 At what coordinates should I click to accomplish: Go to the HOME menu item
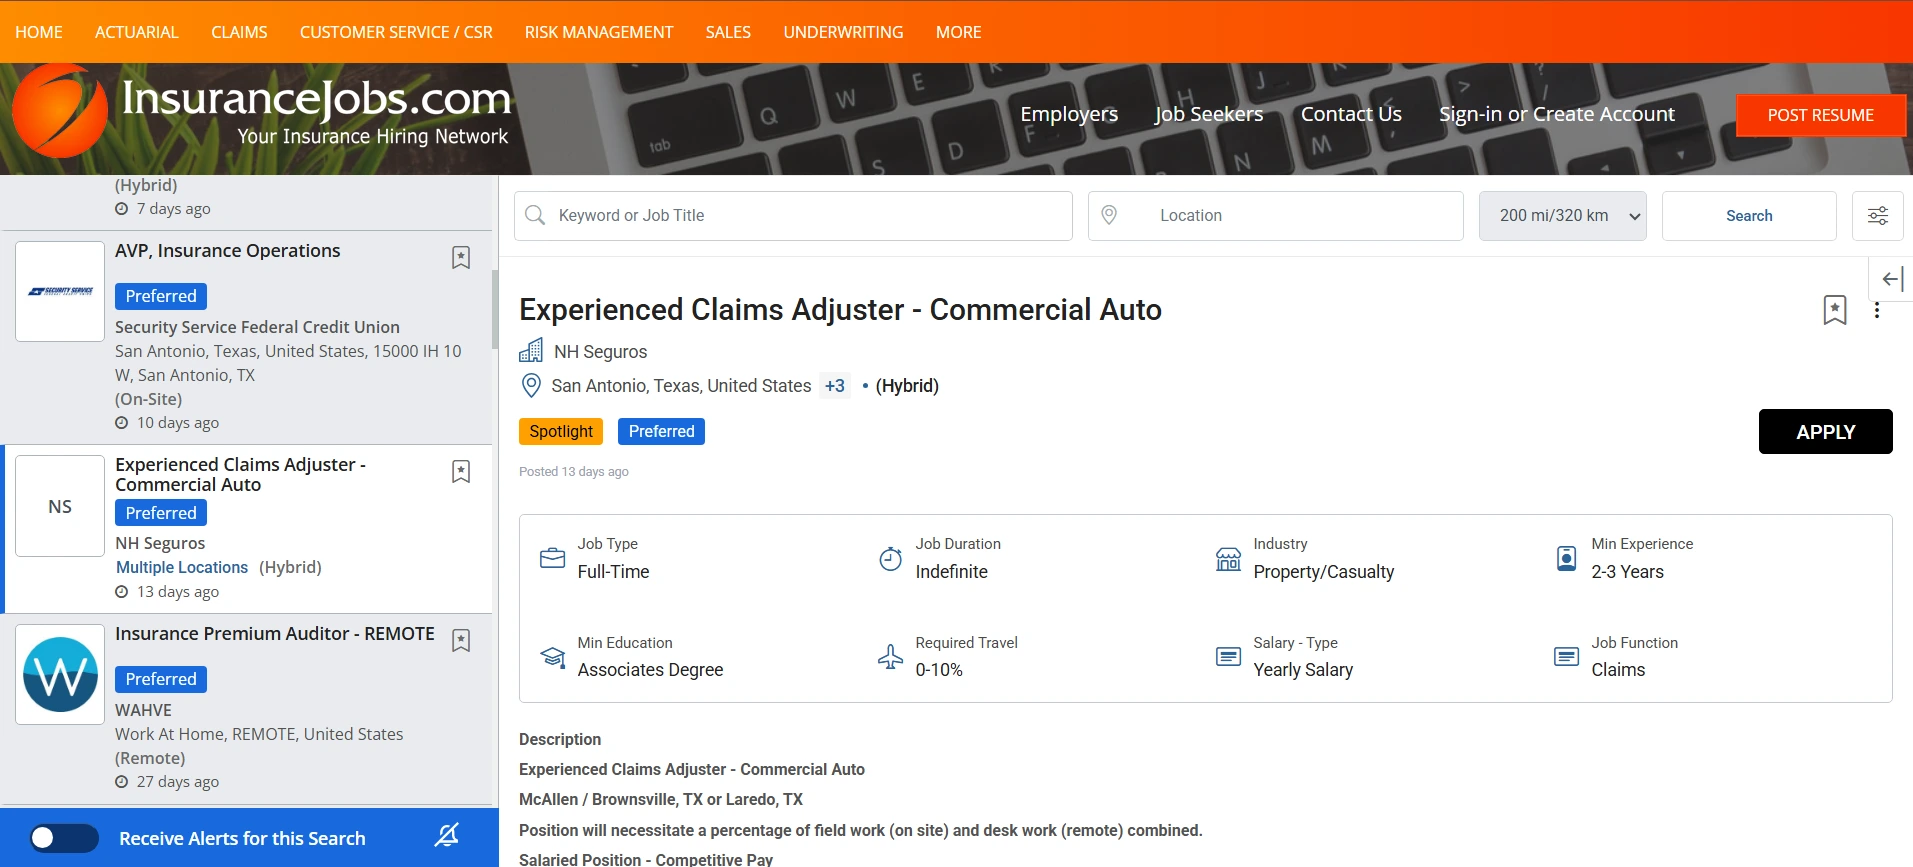39,32
